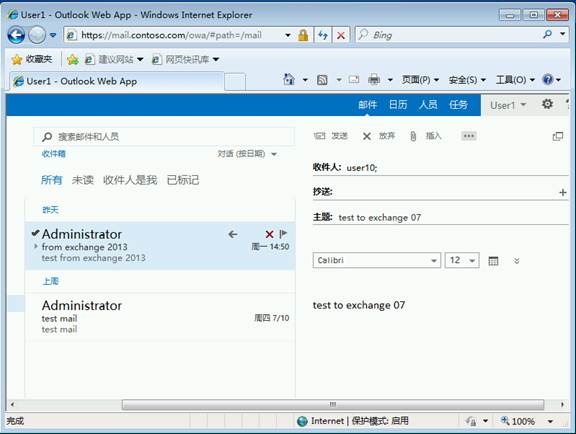Click the horizontal scrollbar thumb
Image resolution: width=576 pixels, height=434 pixels.
coord(333,405)
